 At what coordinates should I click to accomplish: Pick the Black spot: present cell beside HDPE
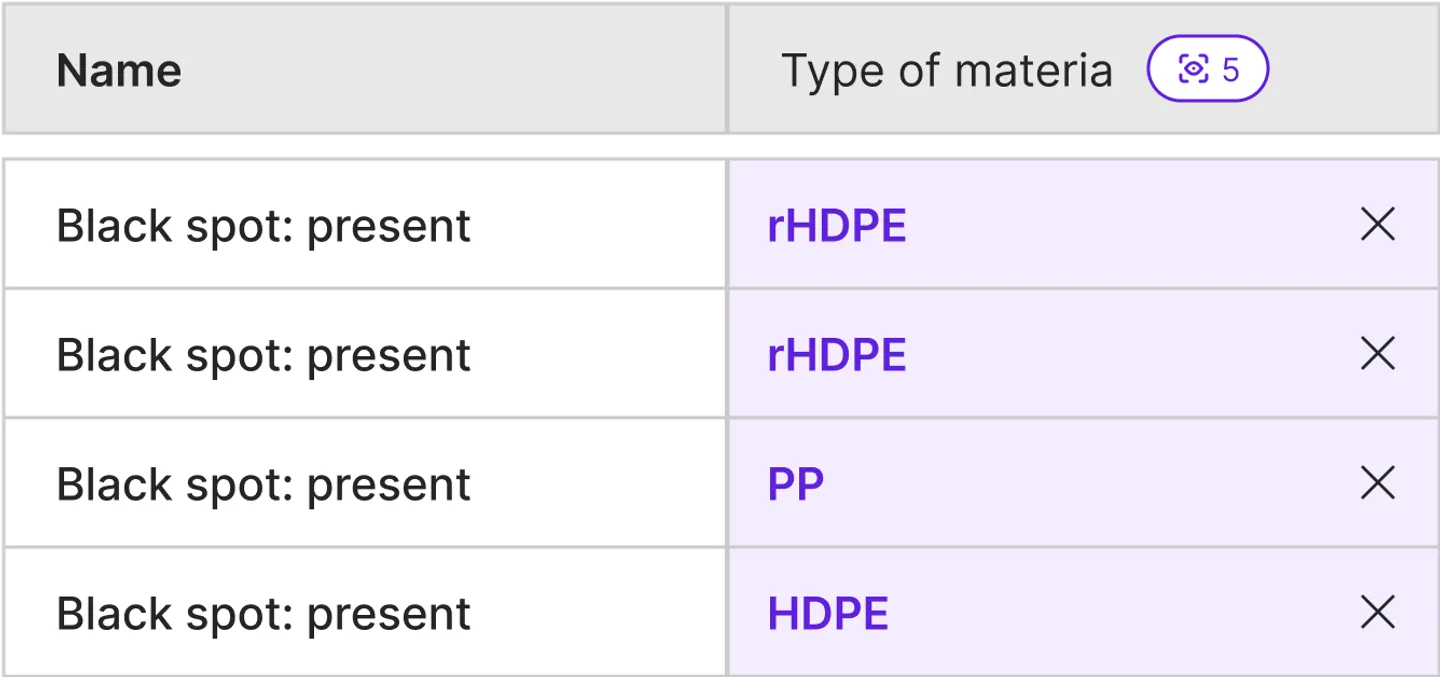pos(263,613)
